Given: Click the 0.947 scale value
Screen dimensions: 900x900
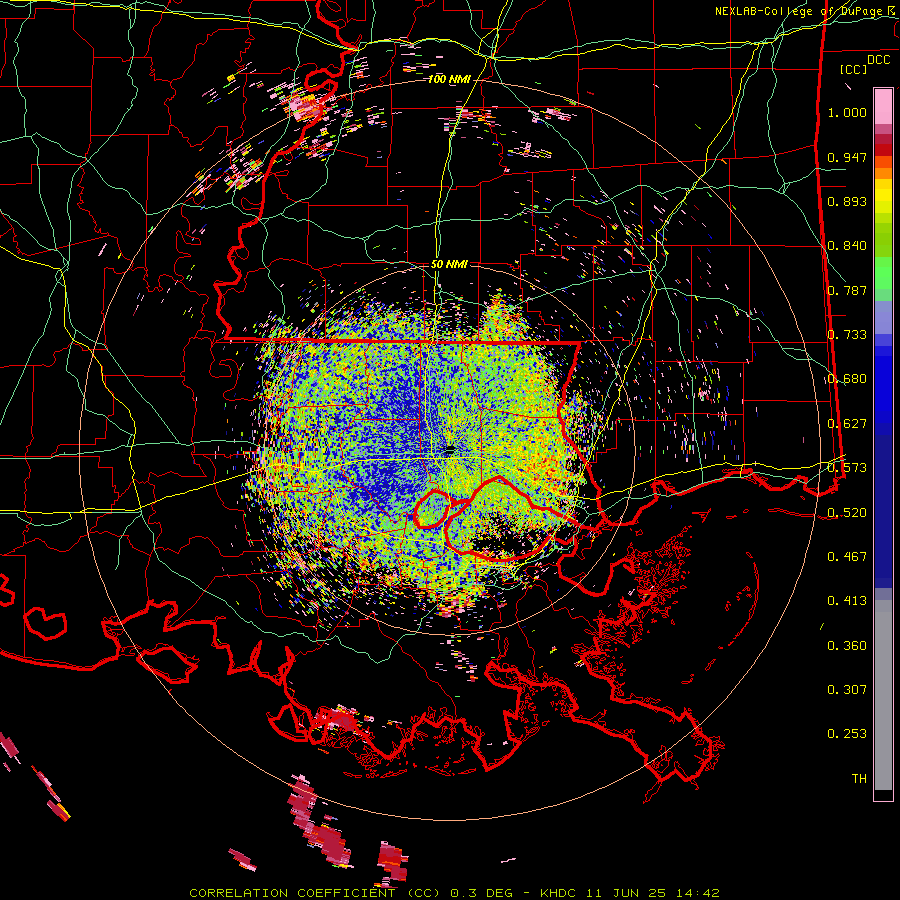Looking at the screenshot, I should click(847, 157).
